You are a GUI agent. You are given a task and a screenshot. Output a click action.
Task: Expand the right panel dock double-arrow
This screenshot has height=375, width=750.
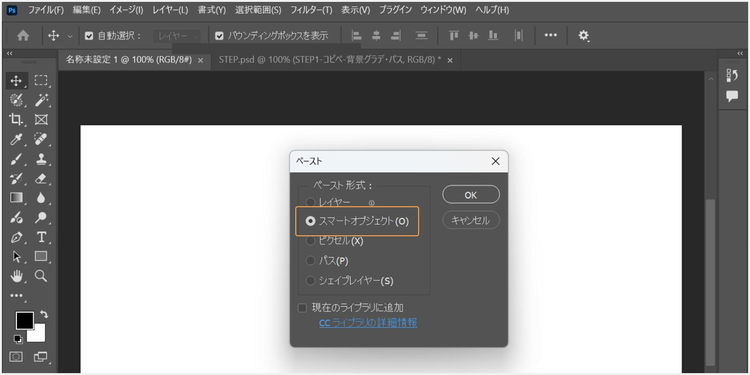[x=741, y=54]
